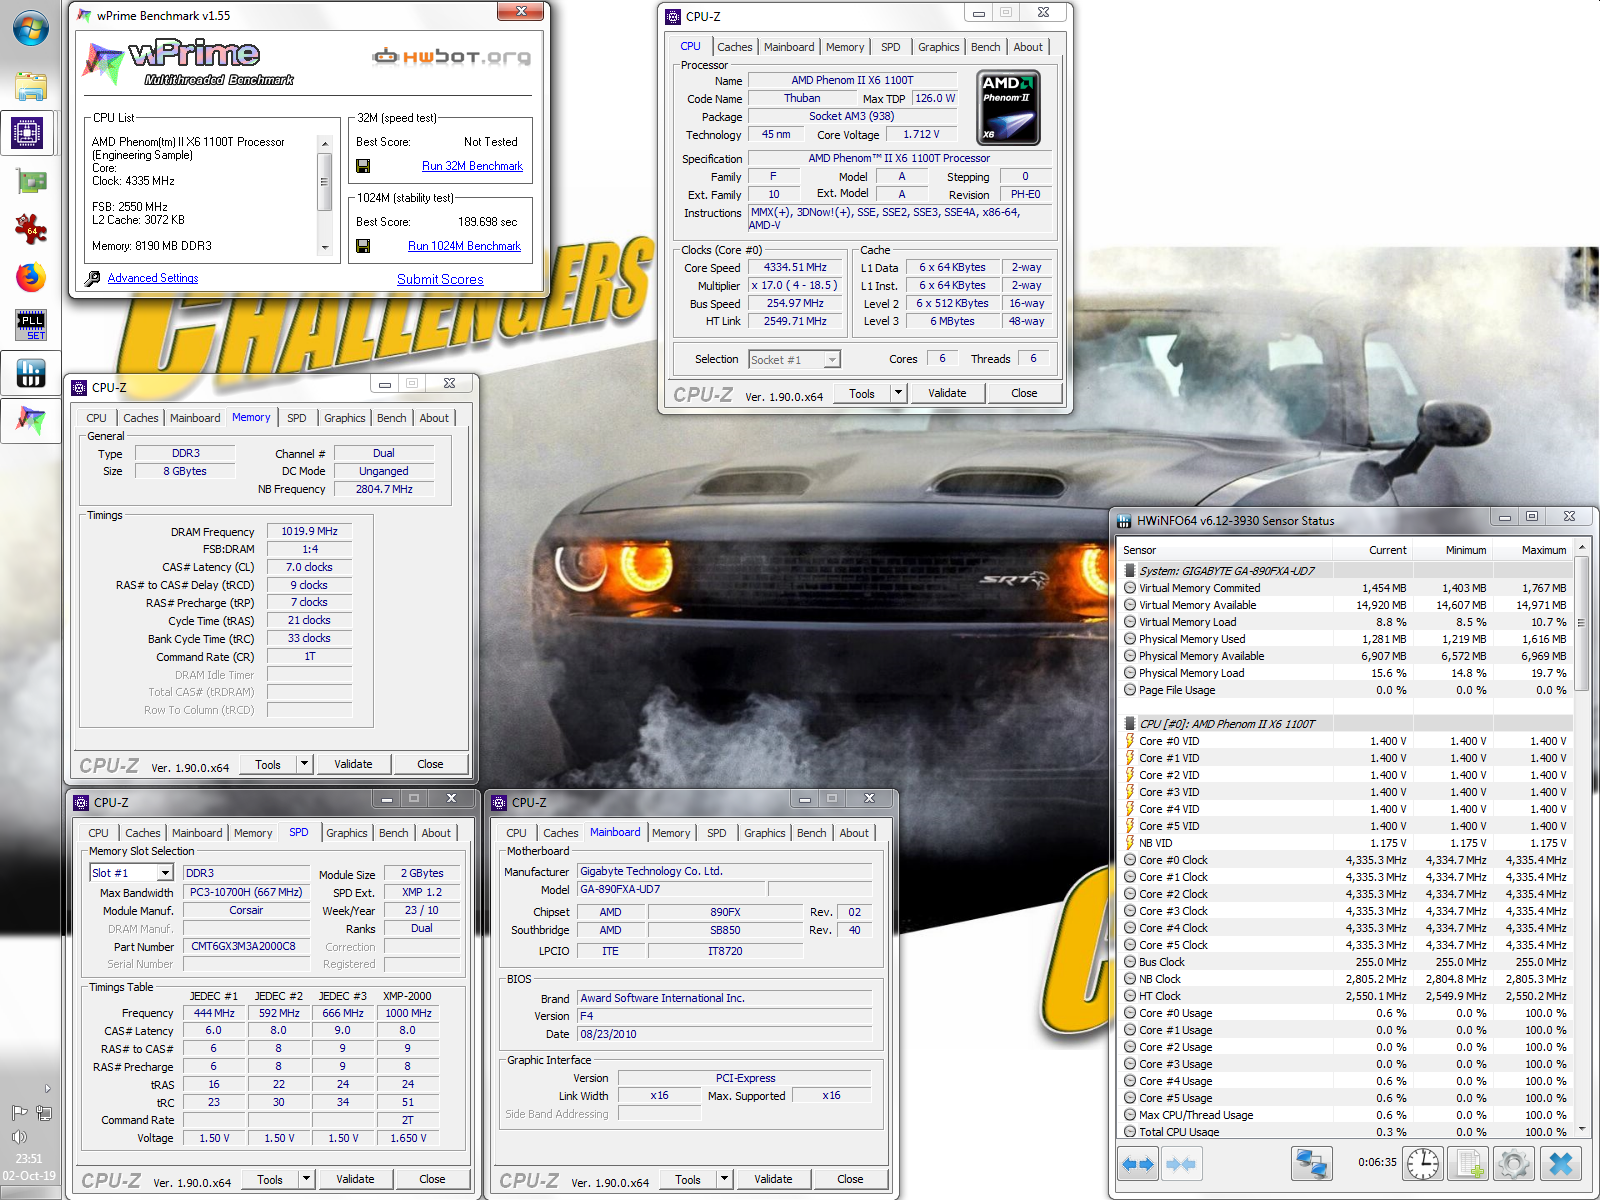Click the BIOS Date 08/23/2010 field
This screenshot has width=1600, height=1200.
(x=725, y=1034)
